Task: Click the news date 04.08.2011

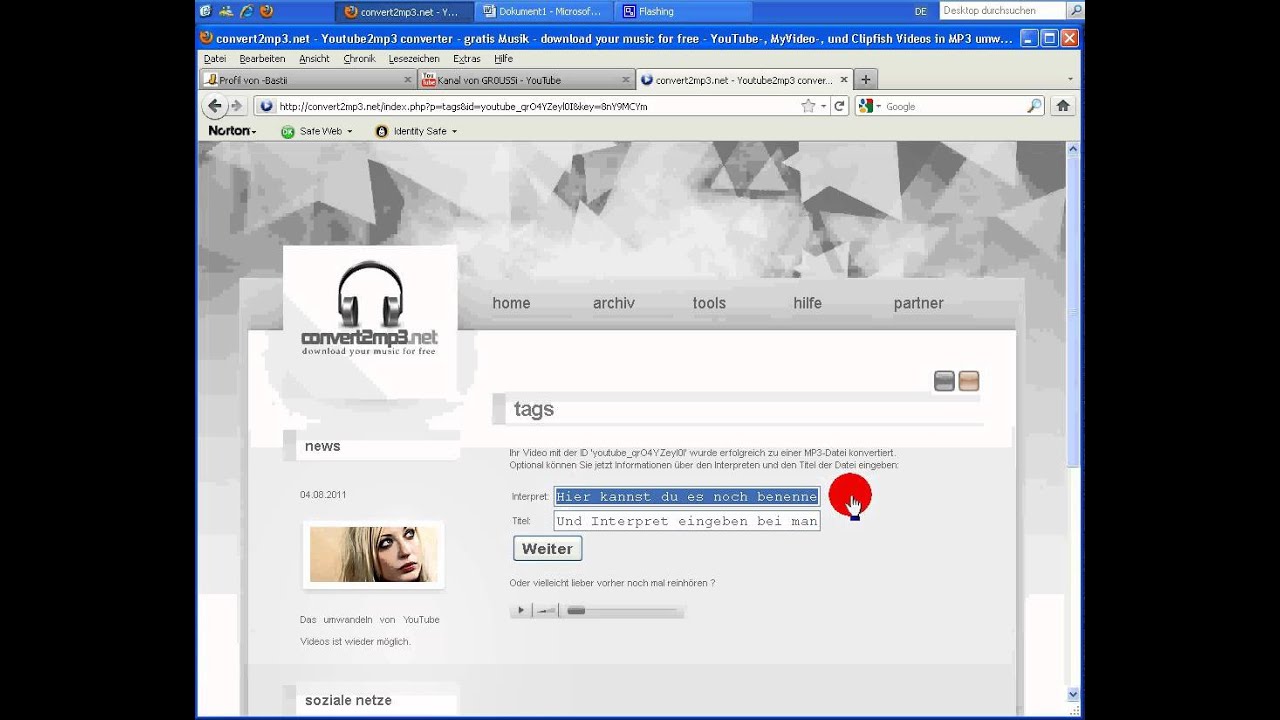Action: 323,495
